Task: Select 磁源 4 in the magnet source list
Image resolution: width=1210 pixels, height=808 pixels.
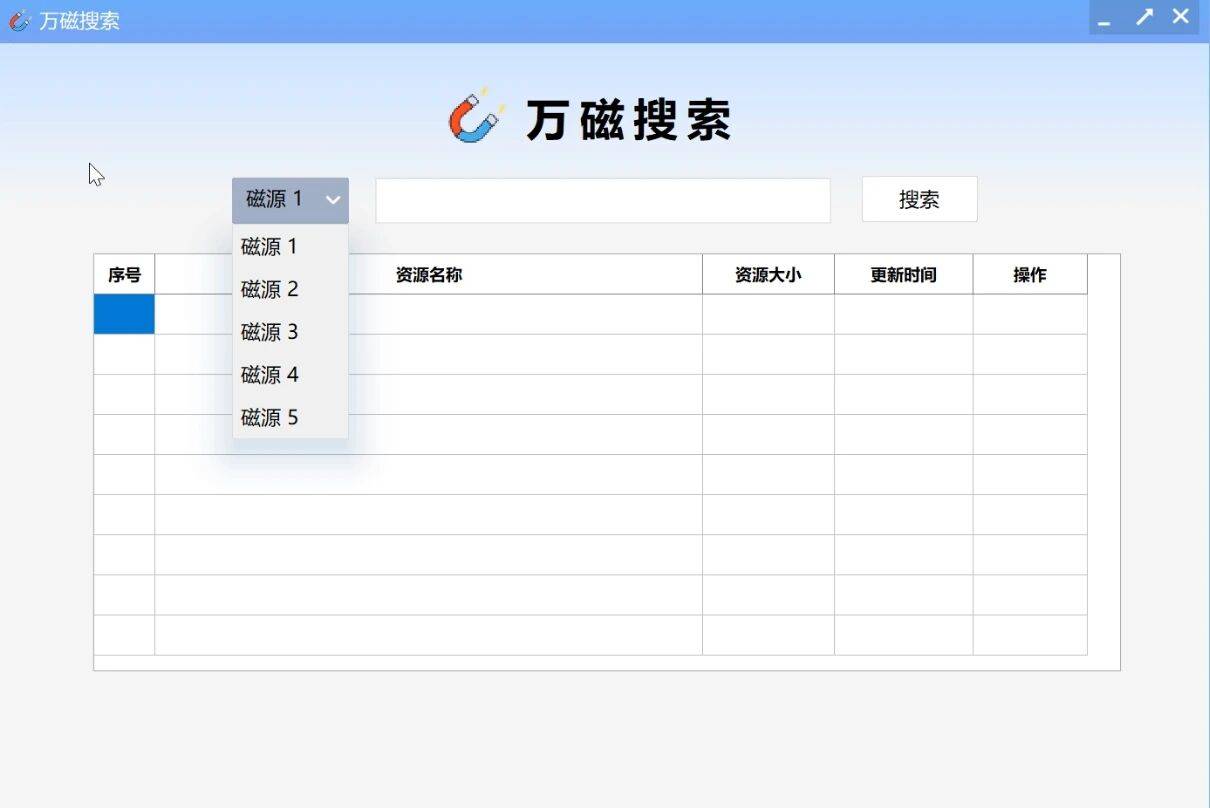Action: coord(268,374)
